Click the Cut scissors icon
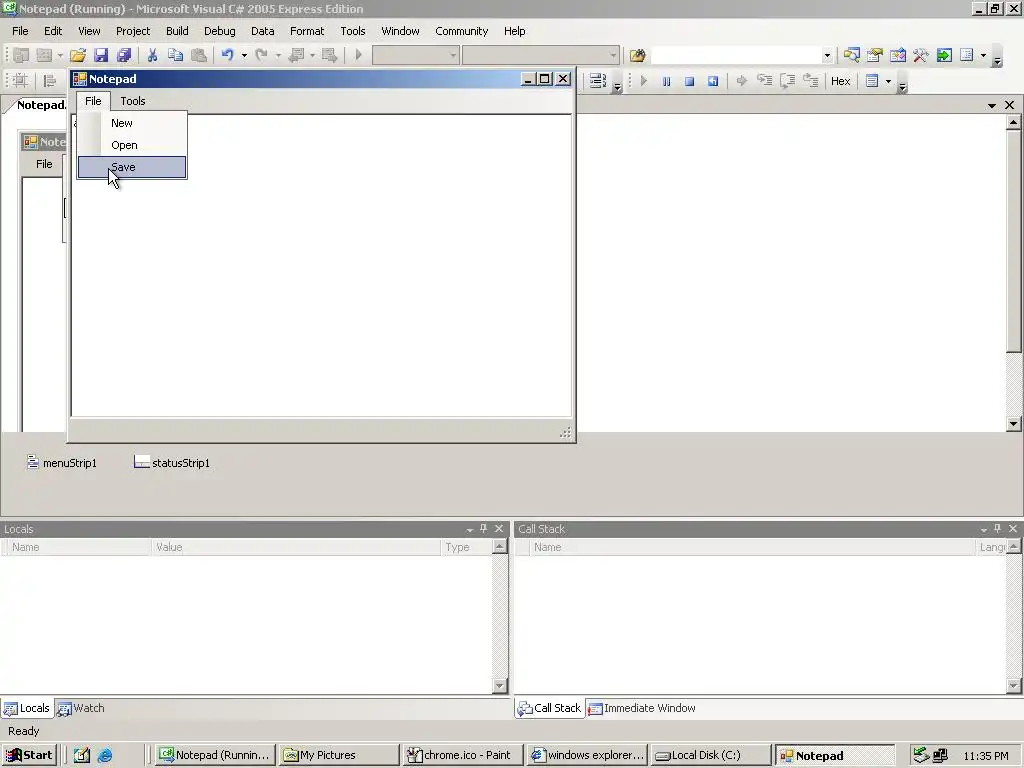The height and width of the screenshot is (768, 1024). (152, 56)
